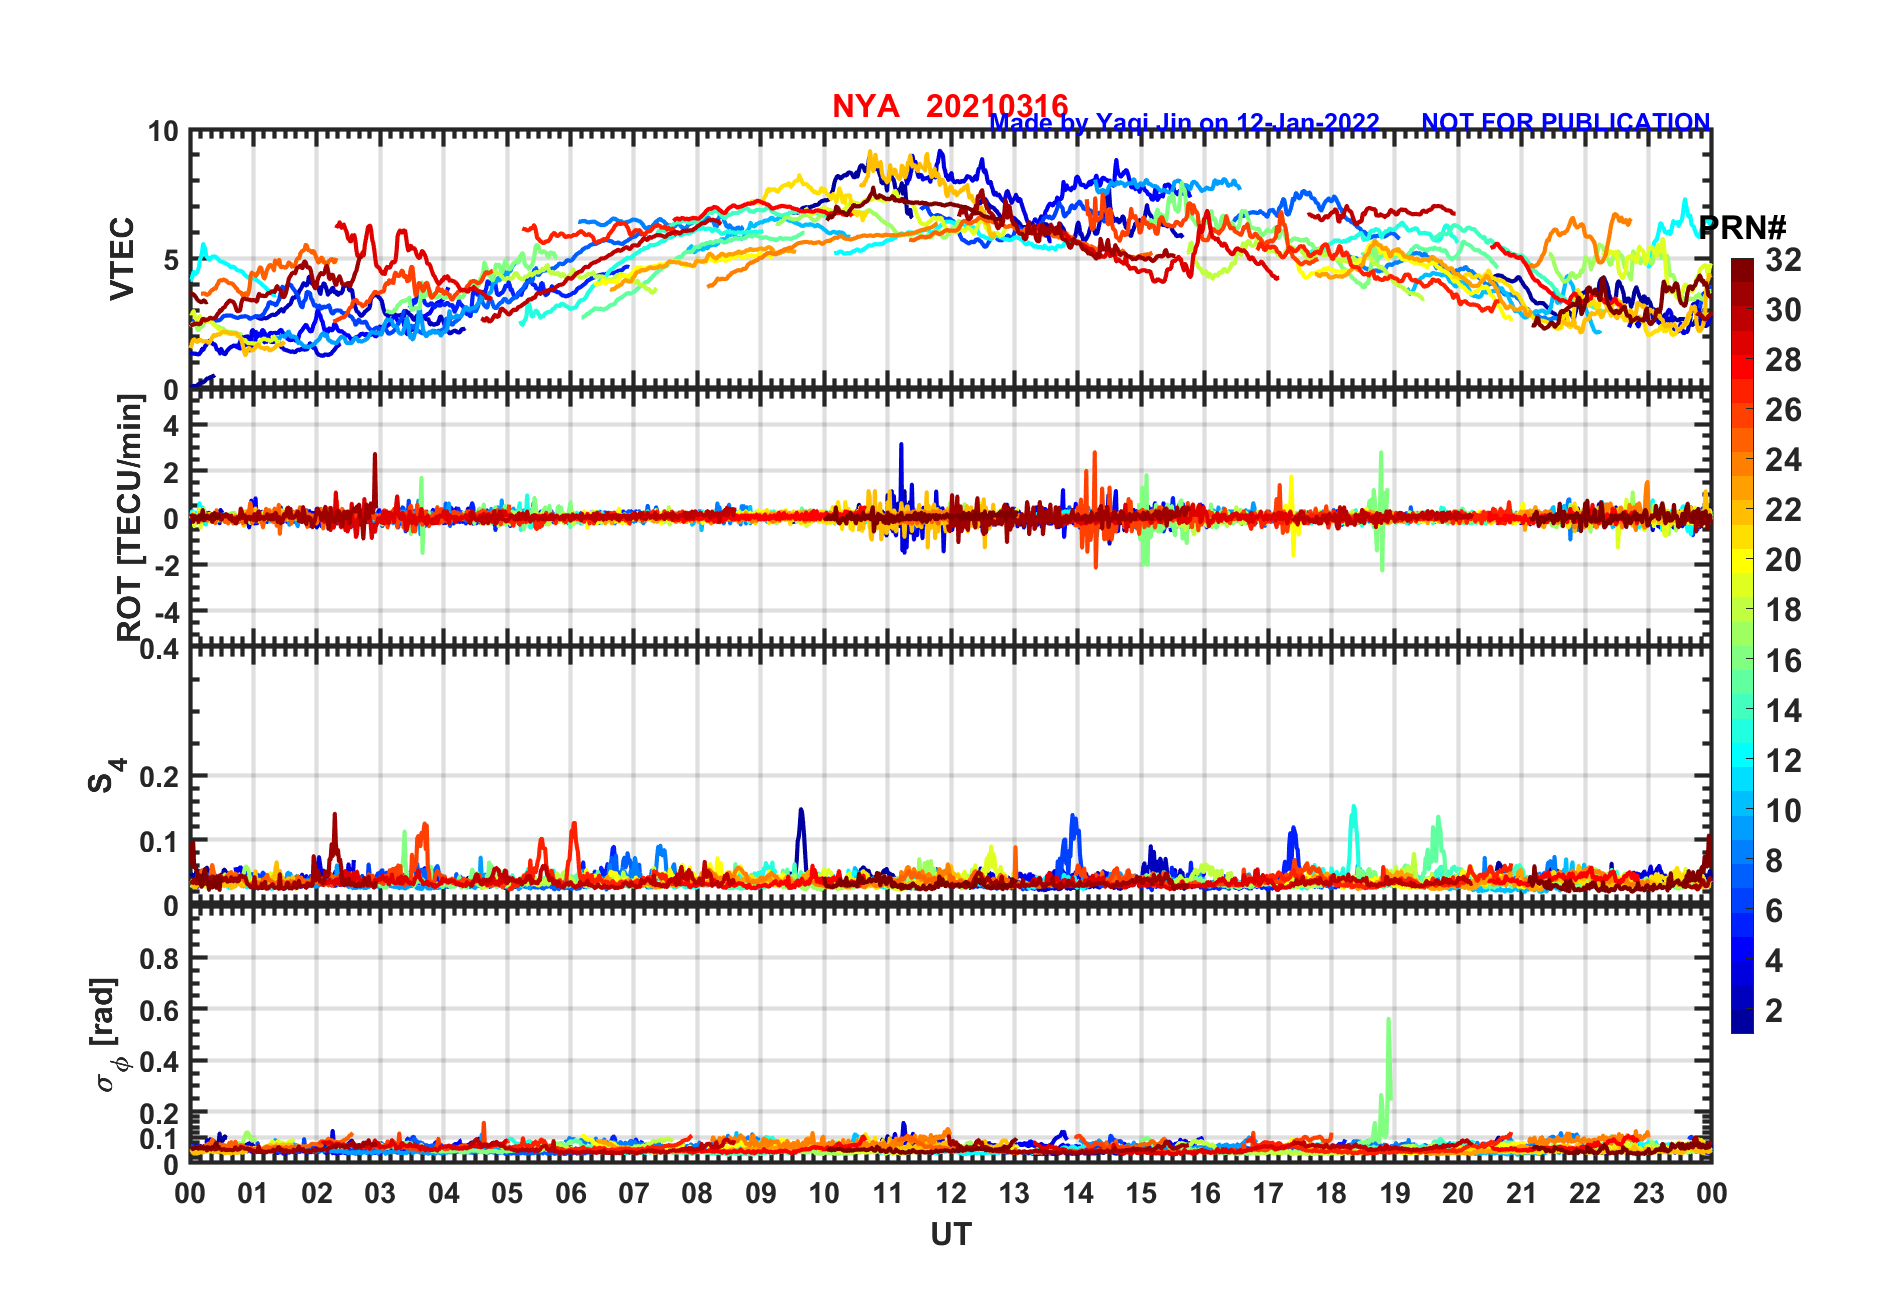Click the 12 tick label on UT axis
The height and width of the screenshot is (1292, 1902).
coord(951,1193)
